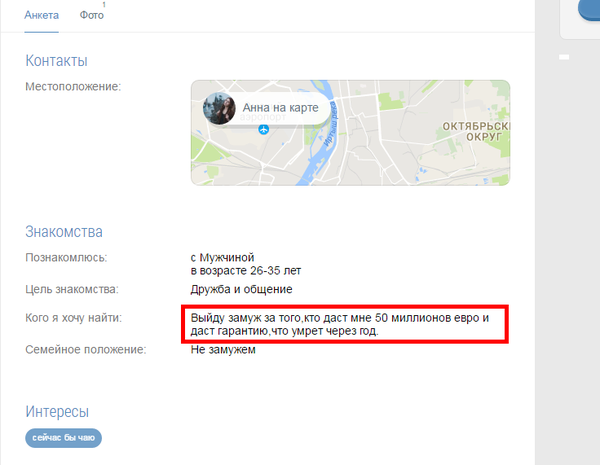The height and width of the screenshot is (465, 600).
Task: Click the blue button at top right
Action: tap(589, 10)
